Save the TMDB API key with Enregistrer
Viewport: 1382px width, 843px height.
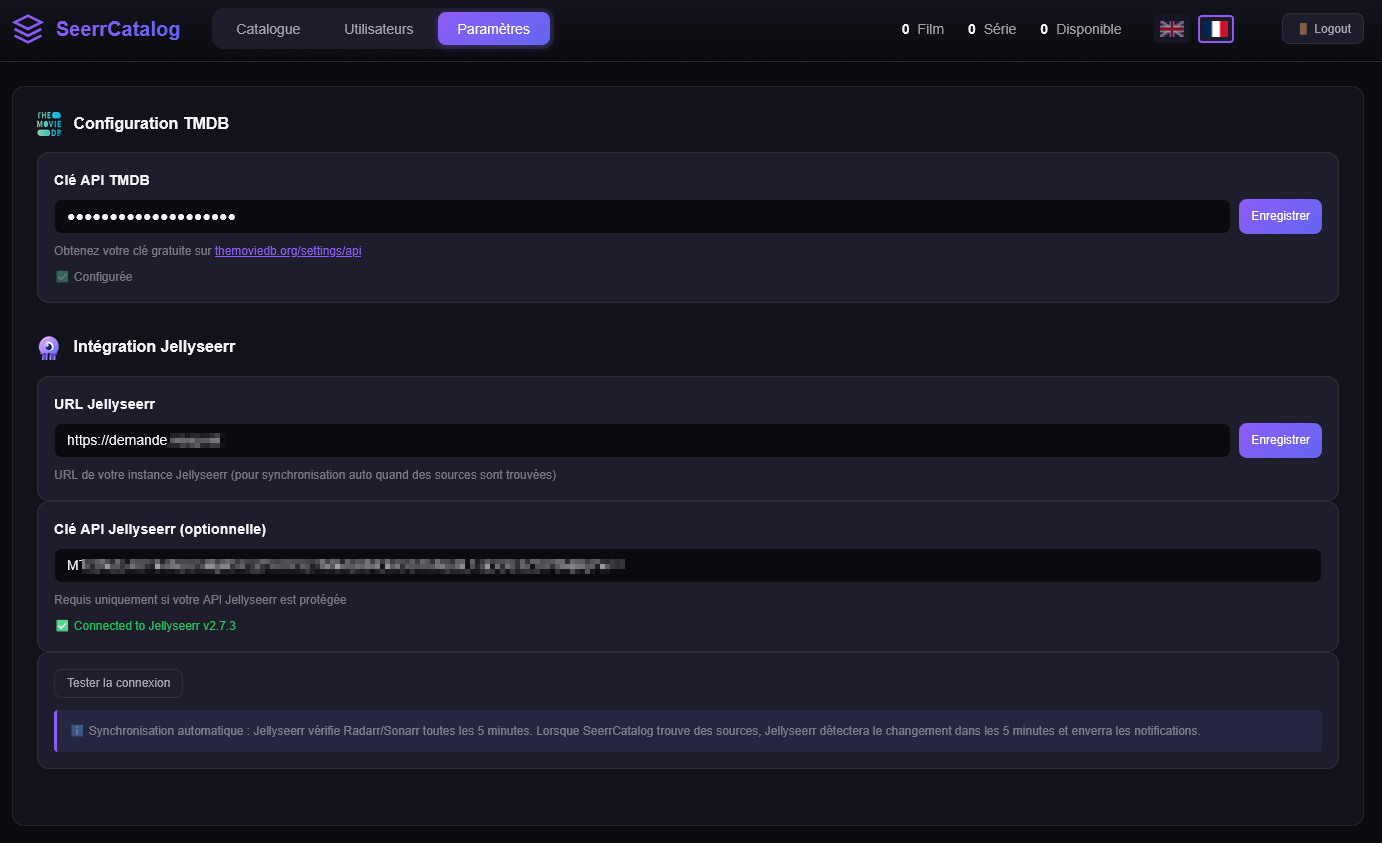1279,216
